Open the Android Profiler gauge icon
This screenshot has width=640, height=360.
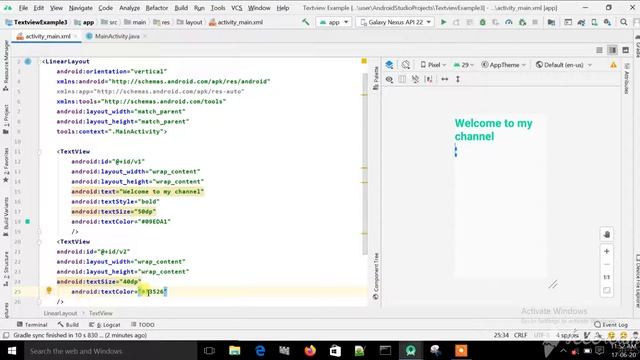pyautogui.click(x=509, y=22)
